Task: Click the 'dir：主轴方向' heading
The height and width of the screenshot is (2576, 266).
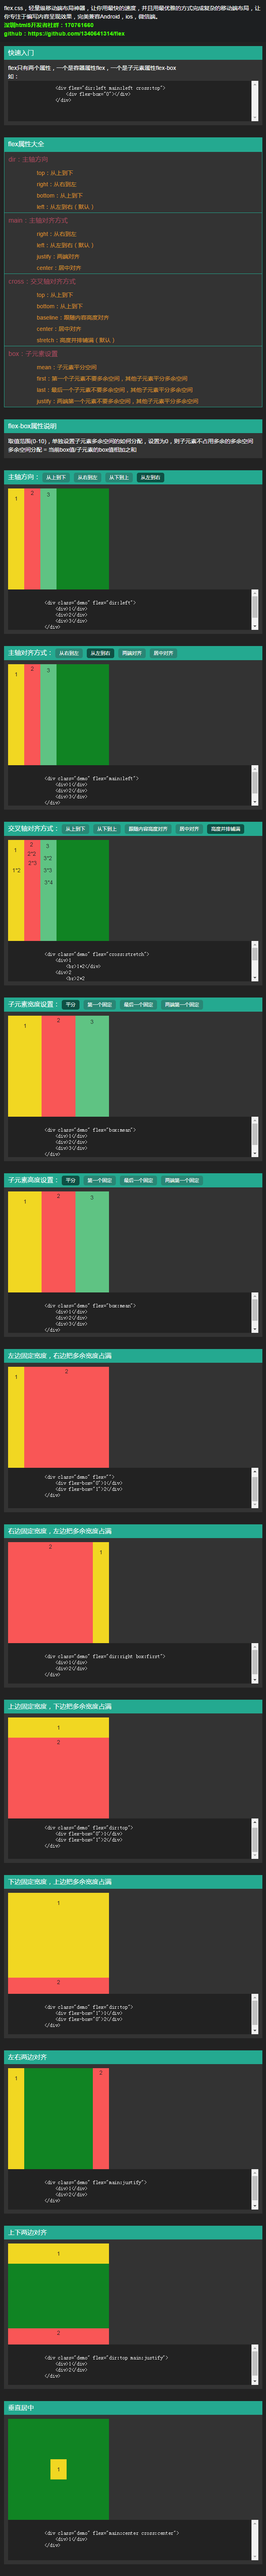Action: pos(28,159)
